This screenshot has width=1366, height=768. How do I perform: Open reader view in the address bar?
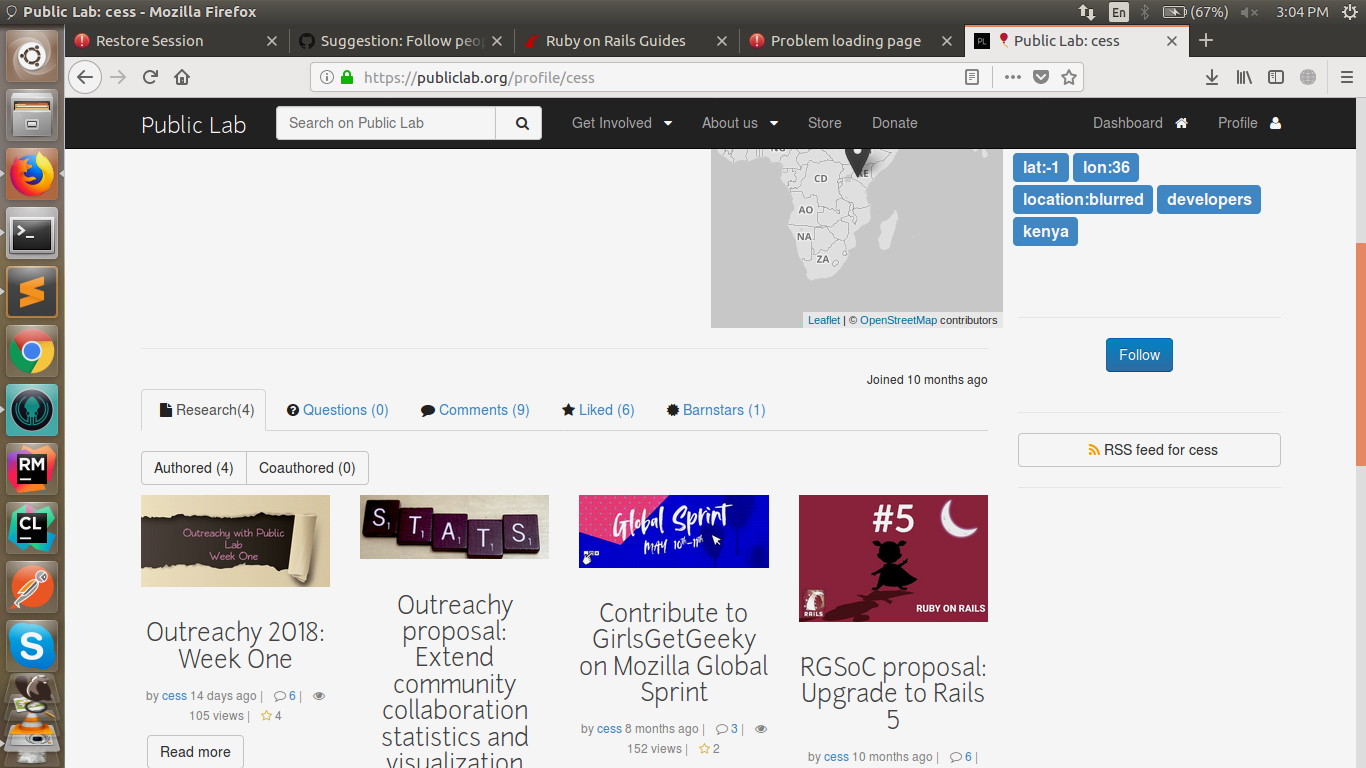pyautogui.click(x=972, y=77)
